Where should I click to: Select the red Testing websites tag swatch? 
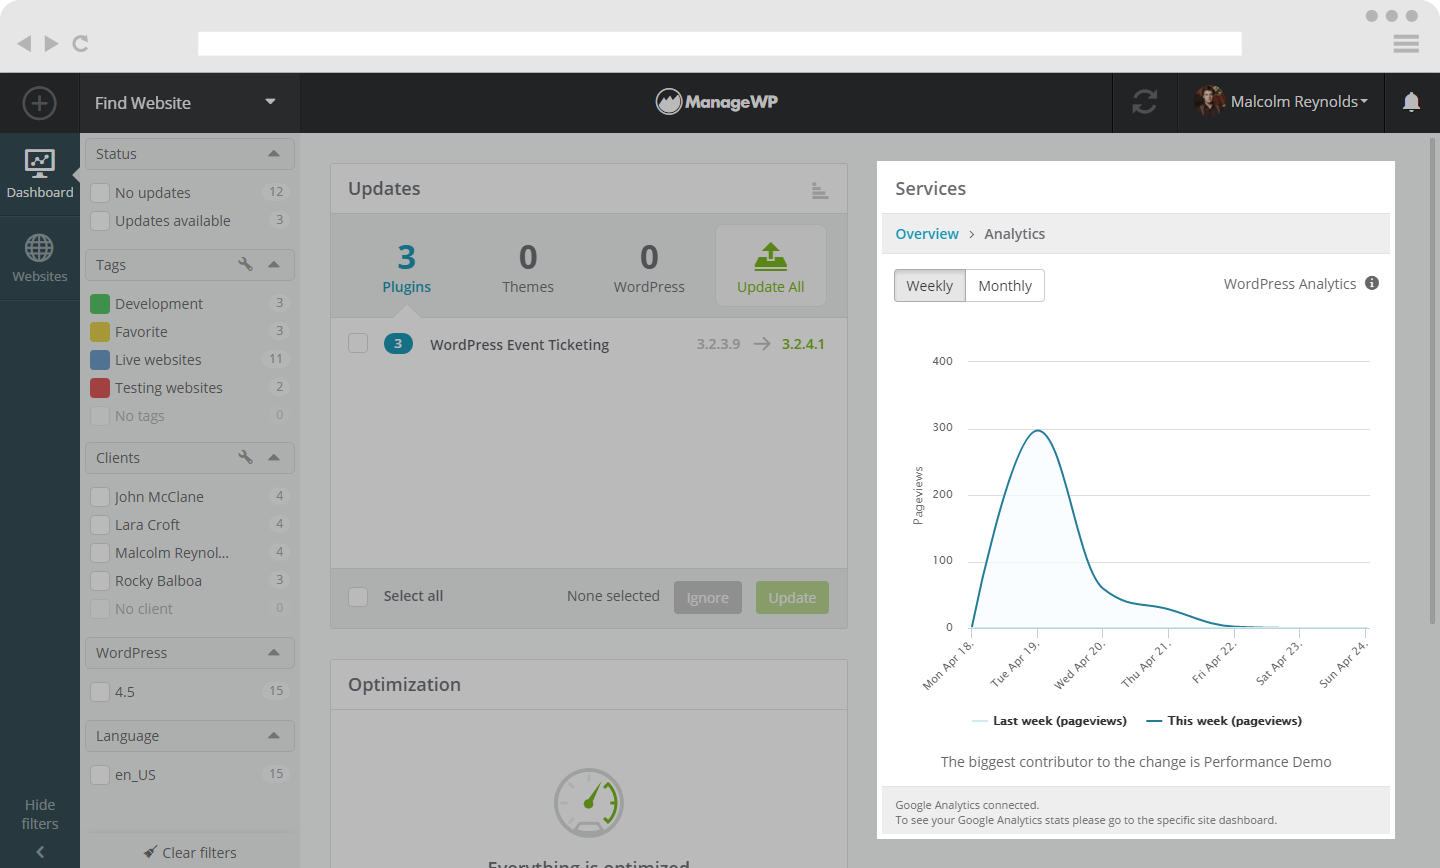100,387
